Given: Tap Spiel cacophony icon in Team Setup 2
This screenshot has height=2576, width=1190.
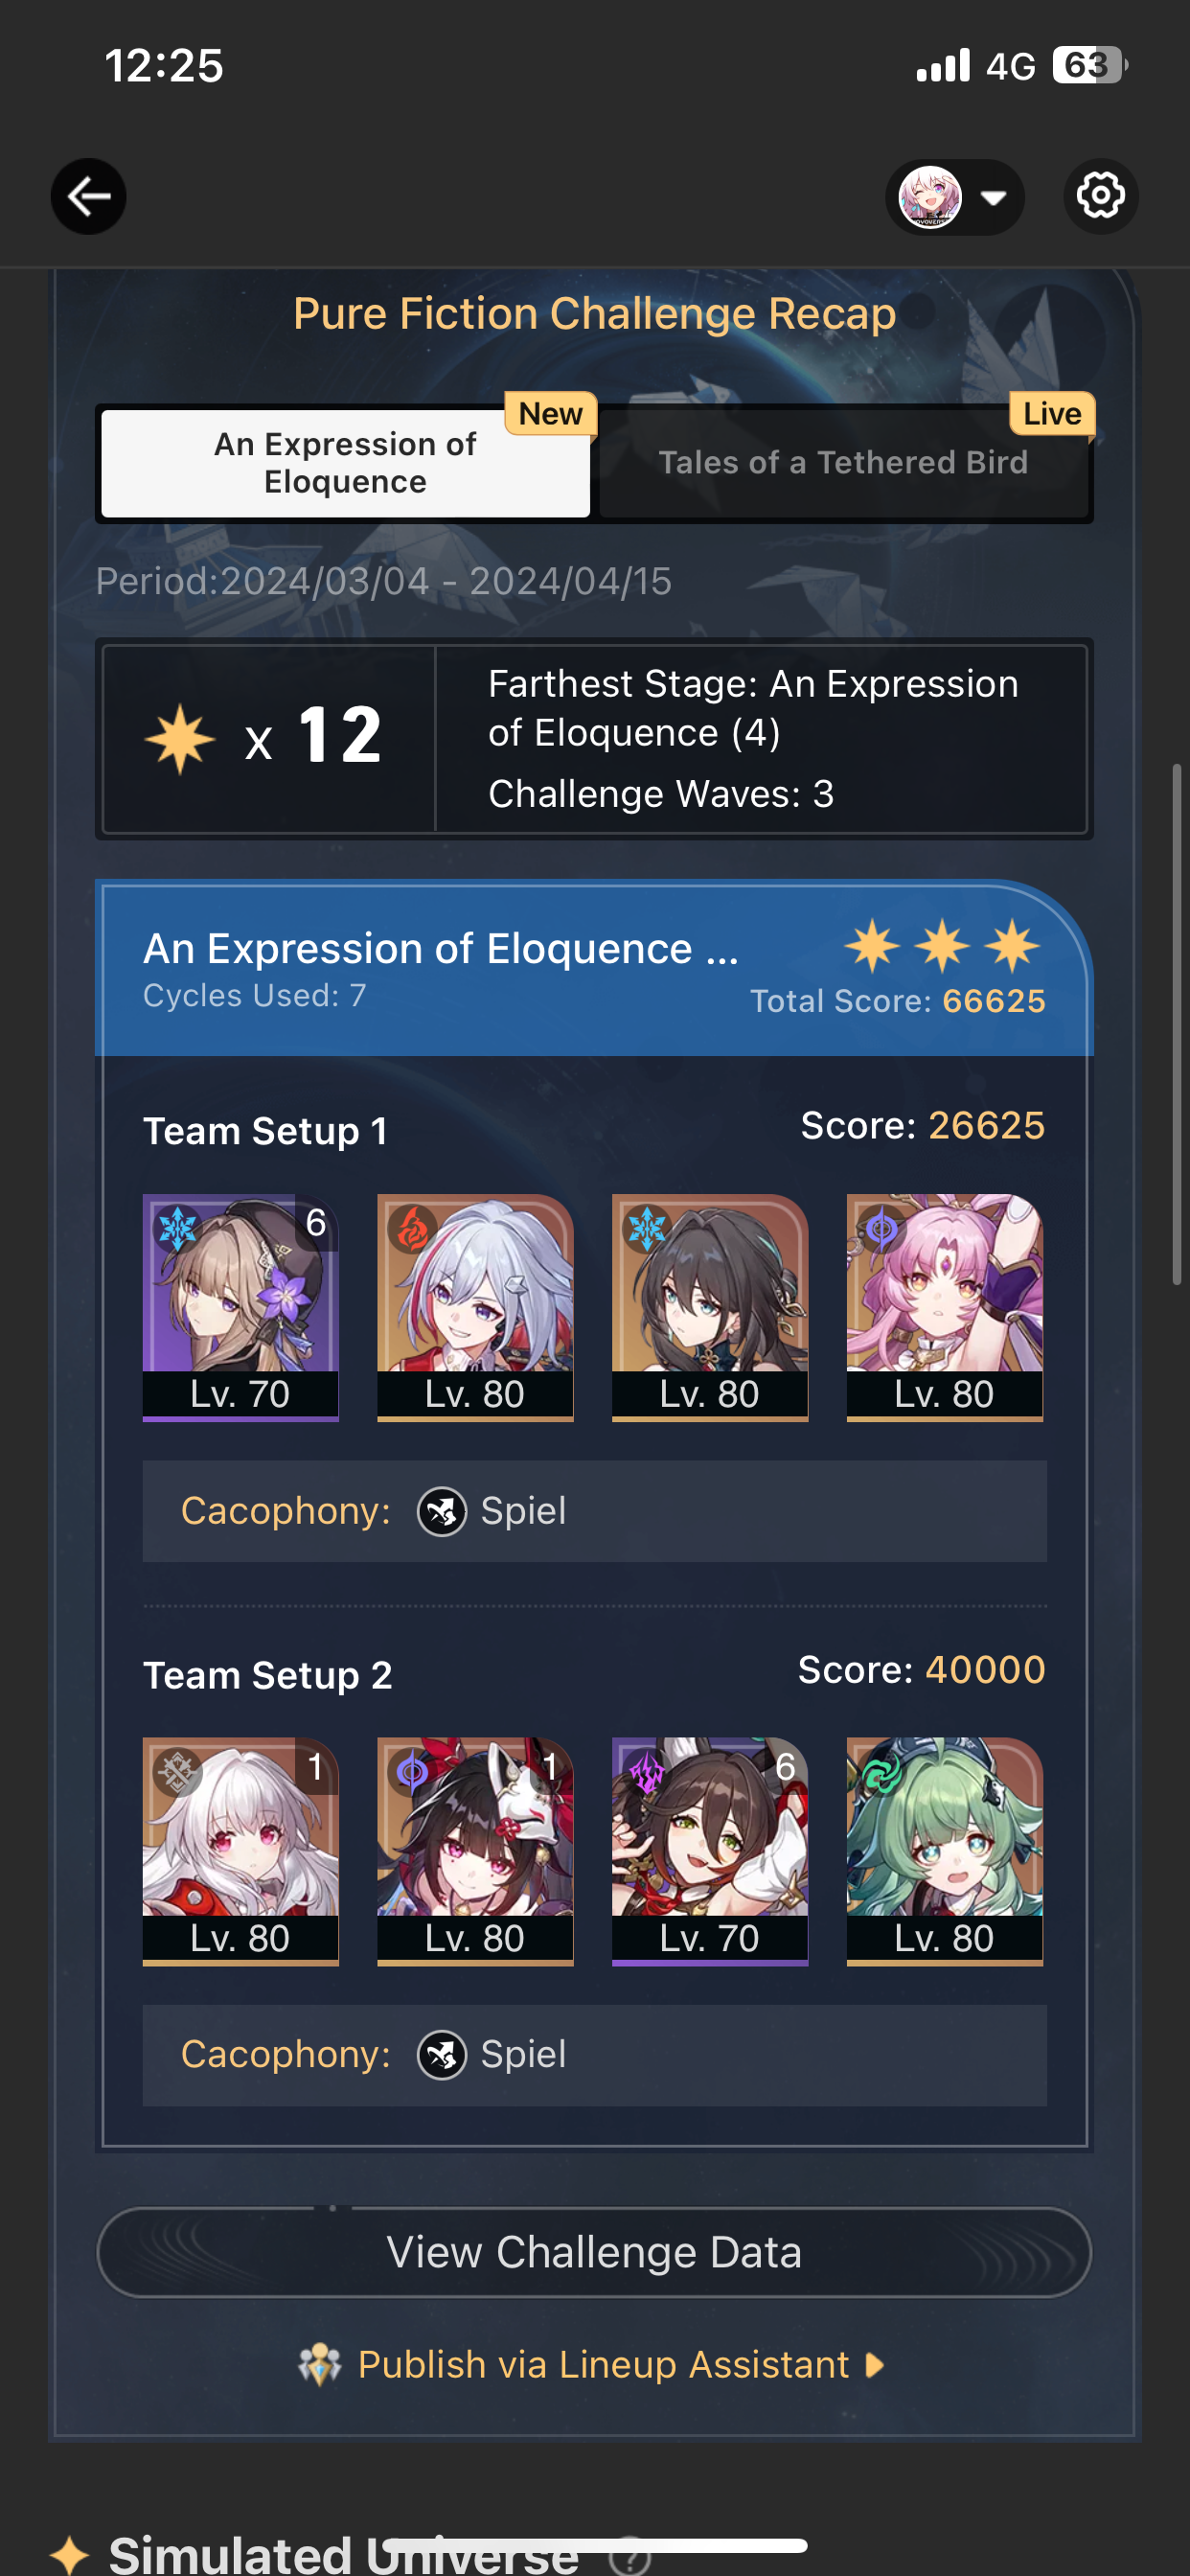Looking at the screenshot, I should 441,2055.
